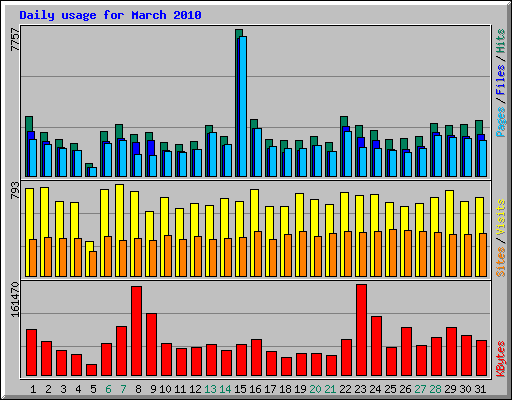Viewport: 512px width, 400px height.
Task: Click the orange Sites bar for day 5
Action: coord(93,264)
